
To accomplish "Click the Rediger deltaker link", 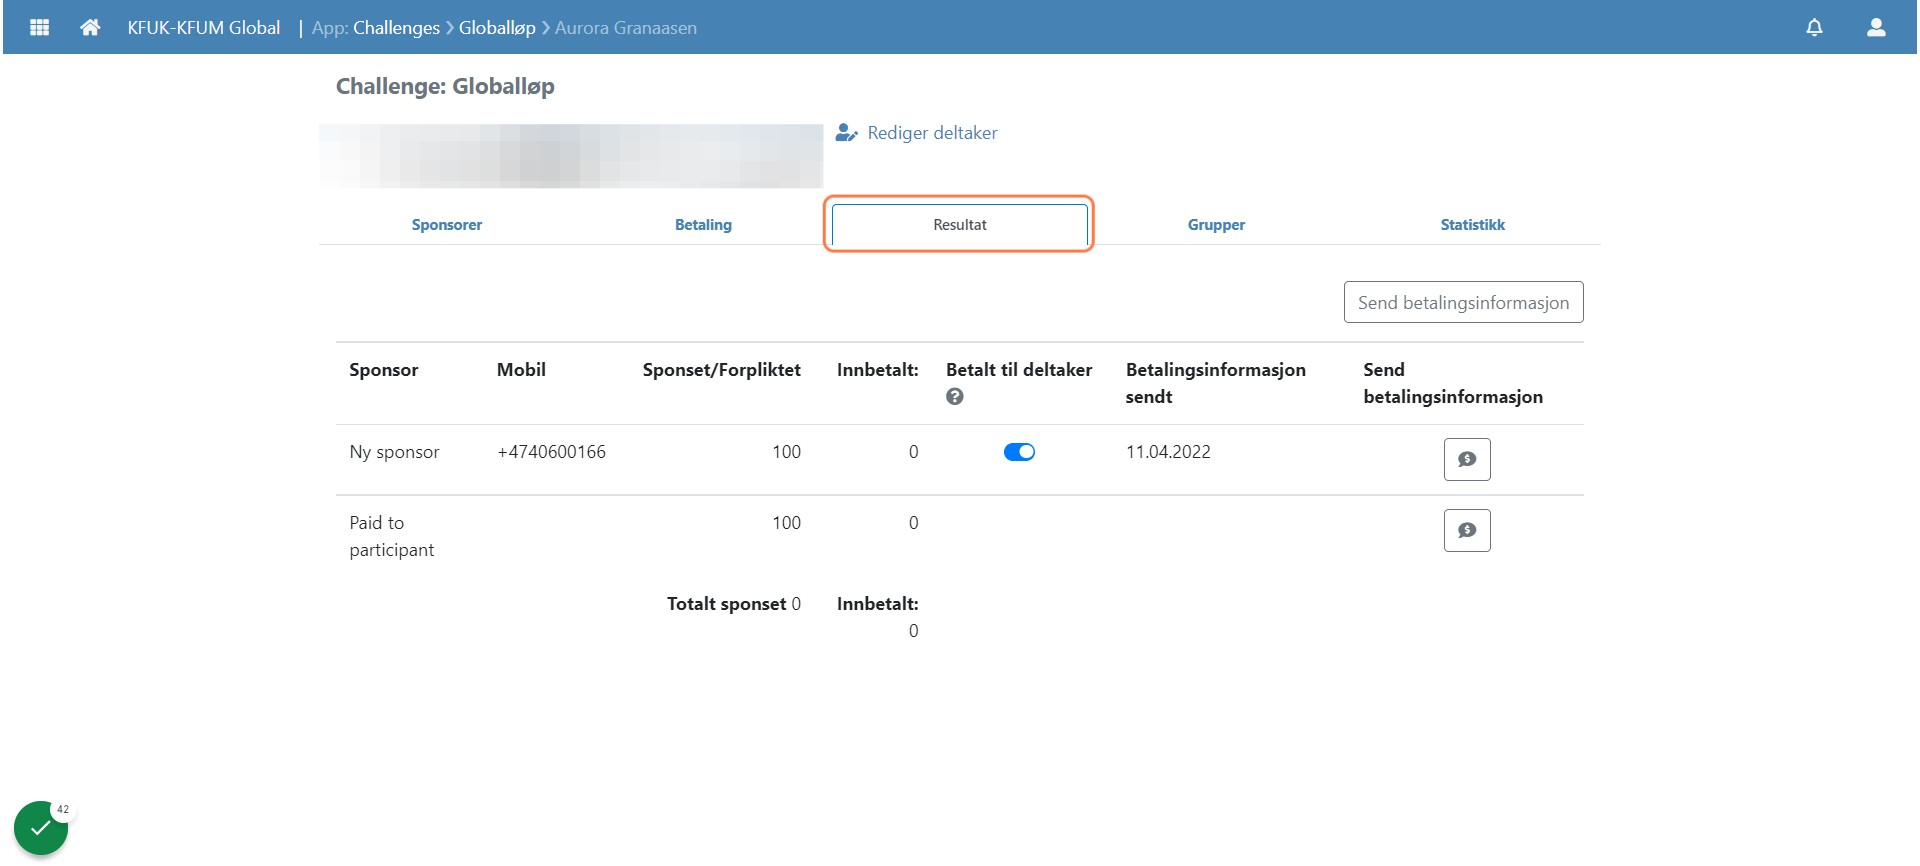I will 932,133.
